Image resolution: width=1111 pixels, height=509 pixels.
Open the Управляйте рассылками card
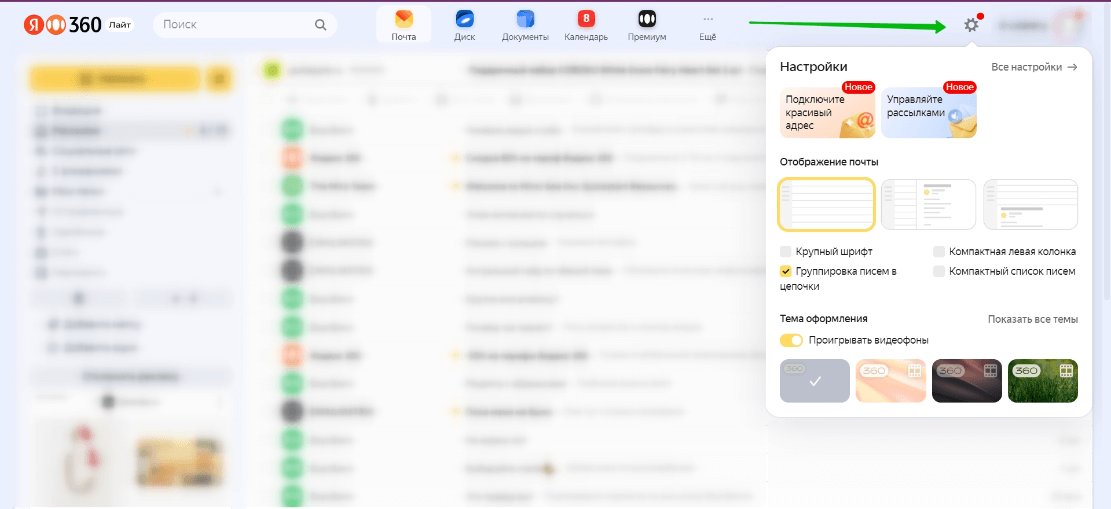[x=929, y=112]
